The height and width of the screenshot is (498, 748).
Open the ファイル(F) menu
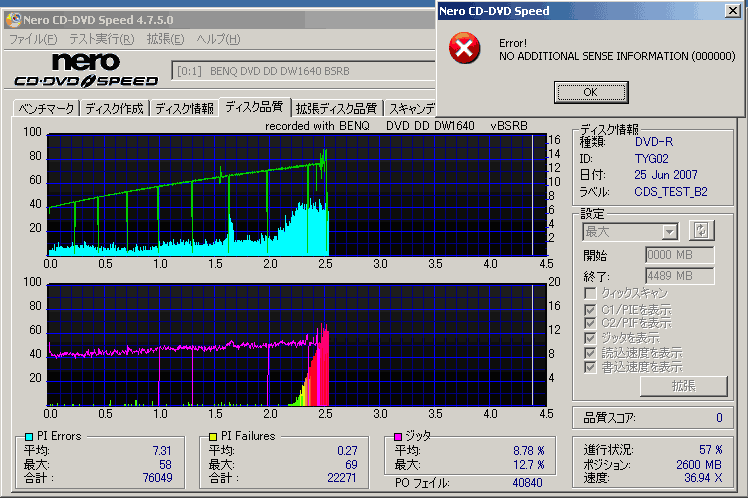pos(33,39)
